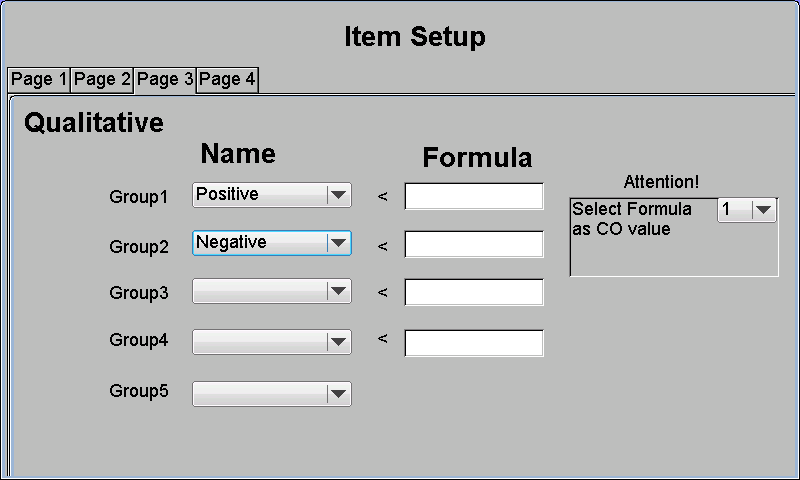Click the Name column heading
Screen dimensions: 800x480
click(238, 154)
